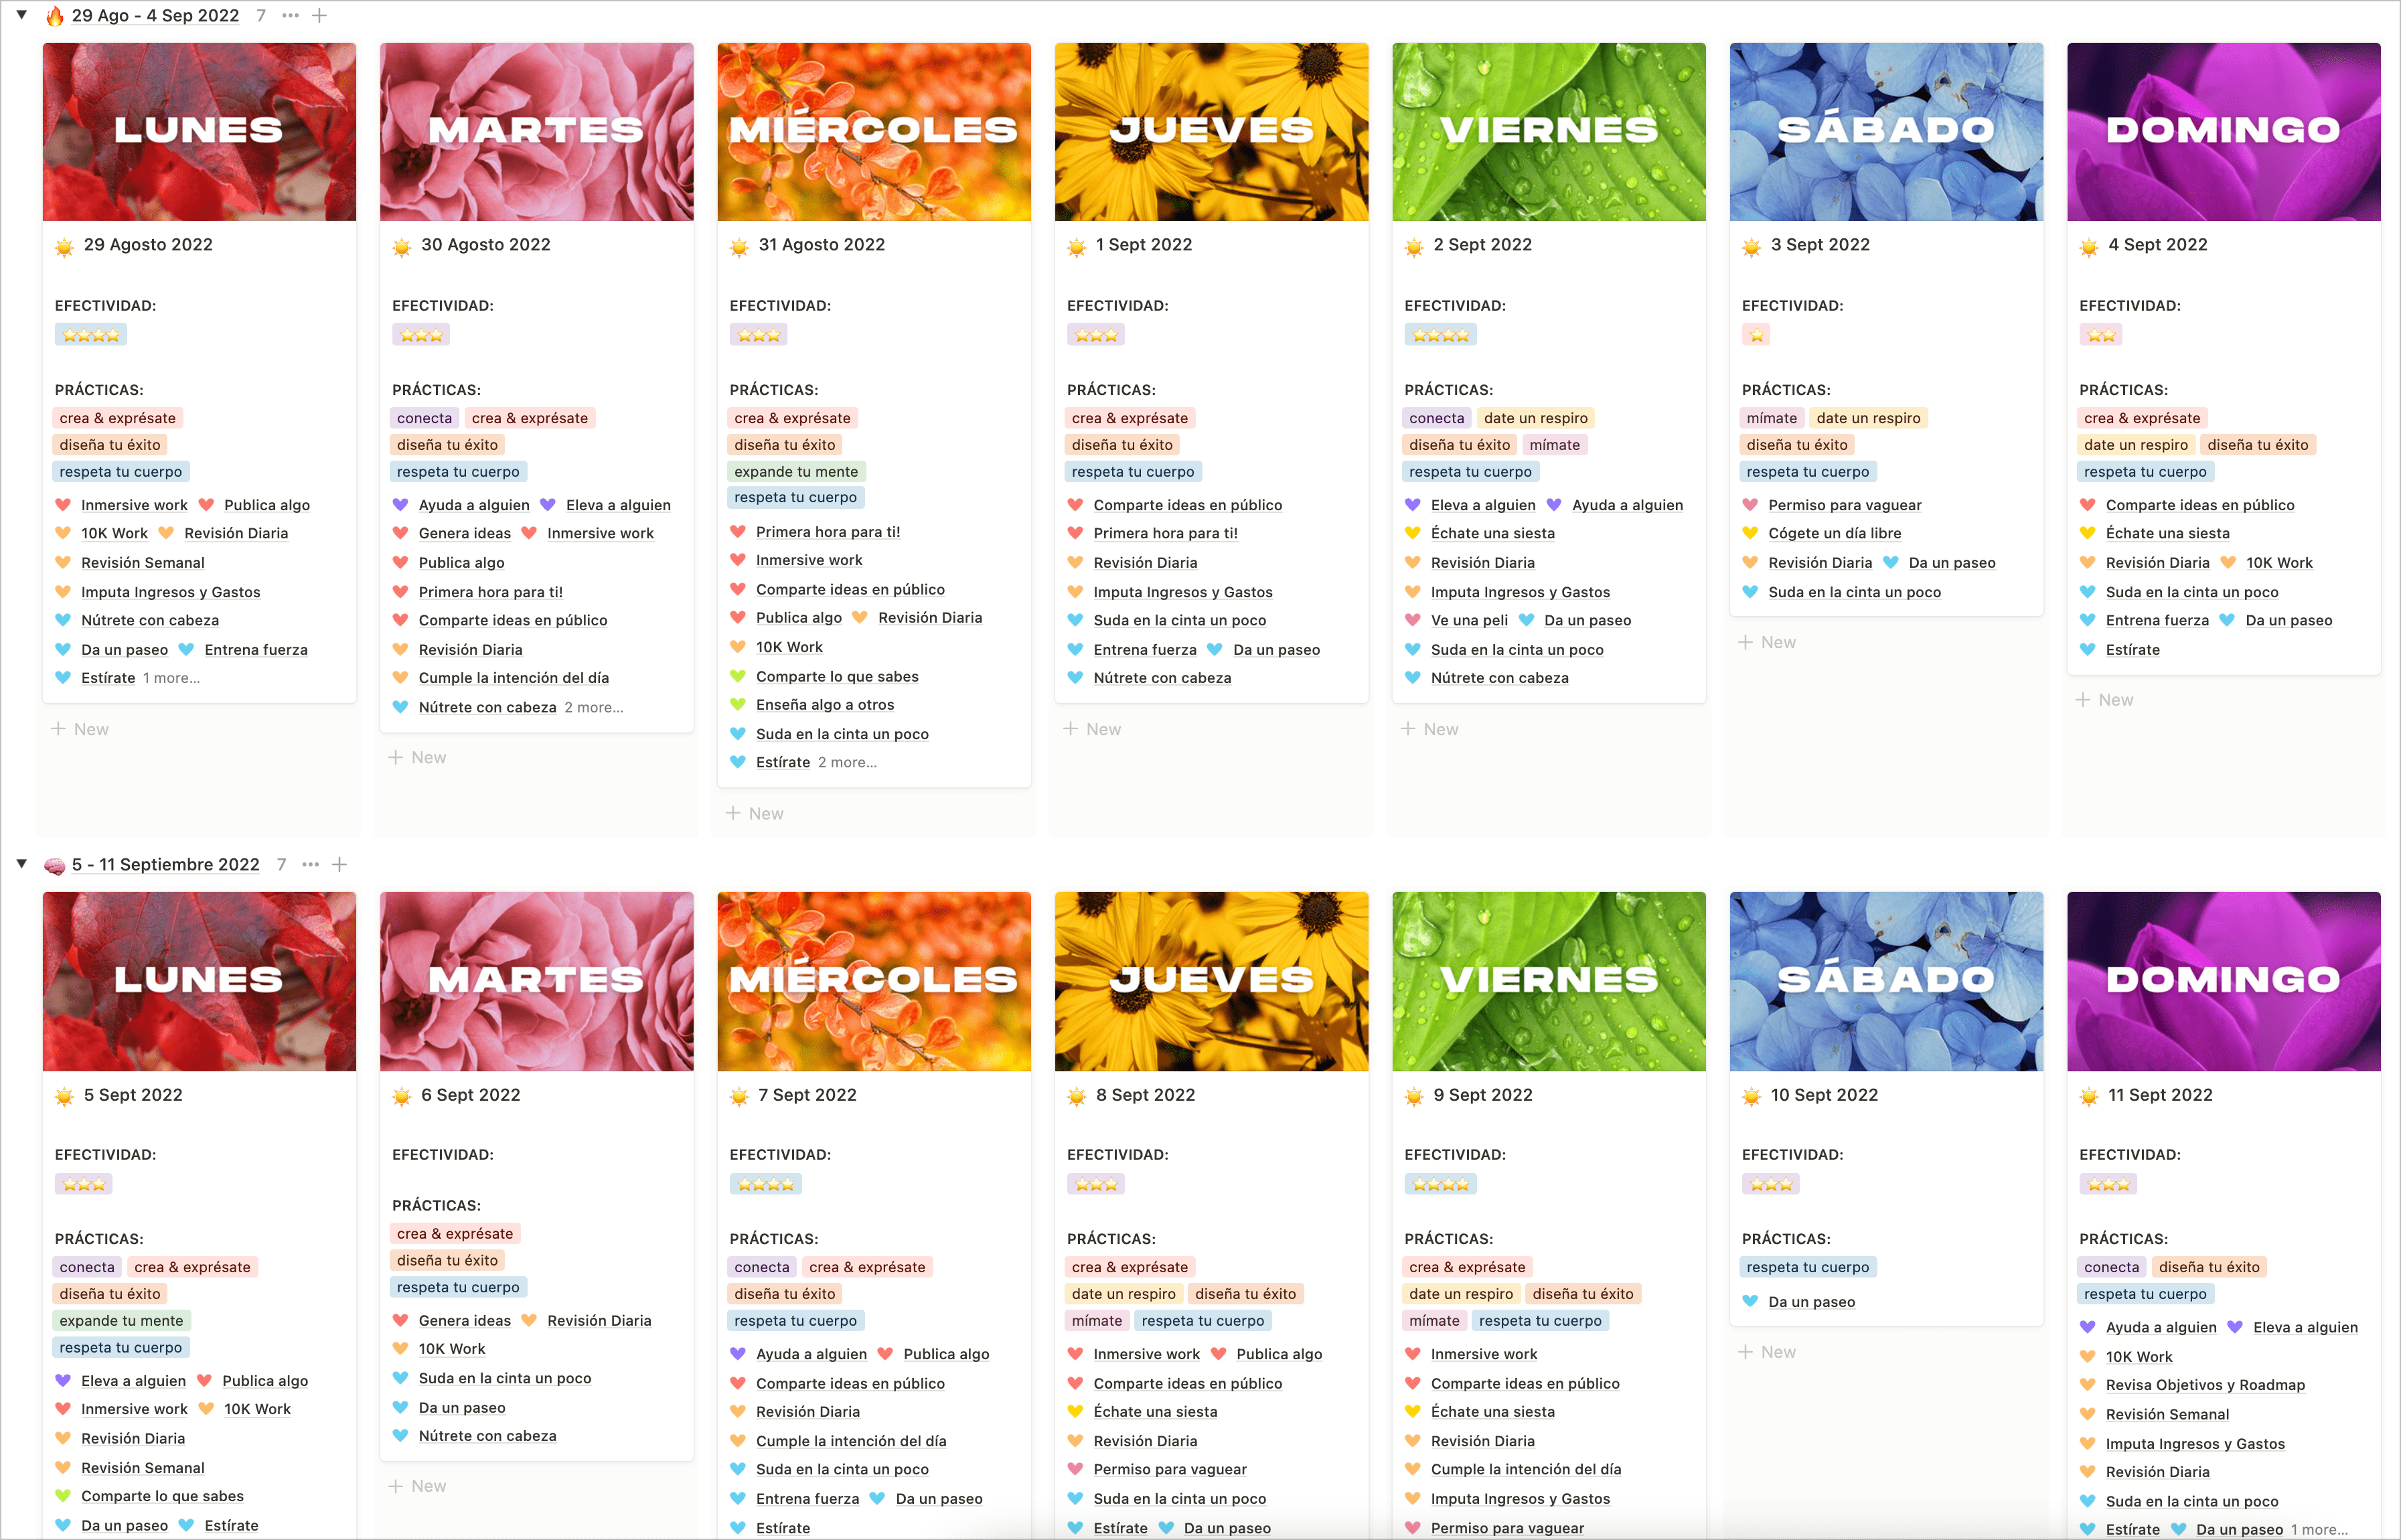Click 'date un respiro' tag on 2 Sept card
Screen dimensions: 2401x1540
(x=1535, y=418)
